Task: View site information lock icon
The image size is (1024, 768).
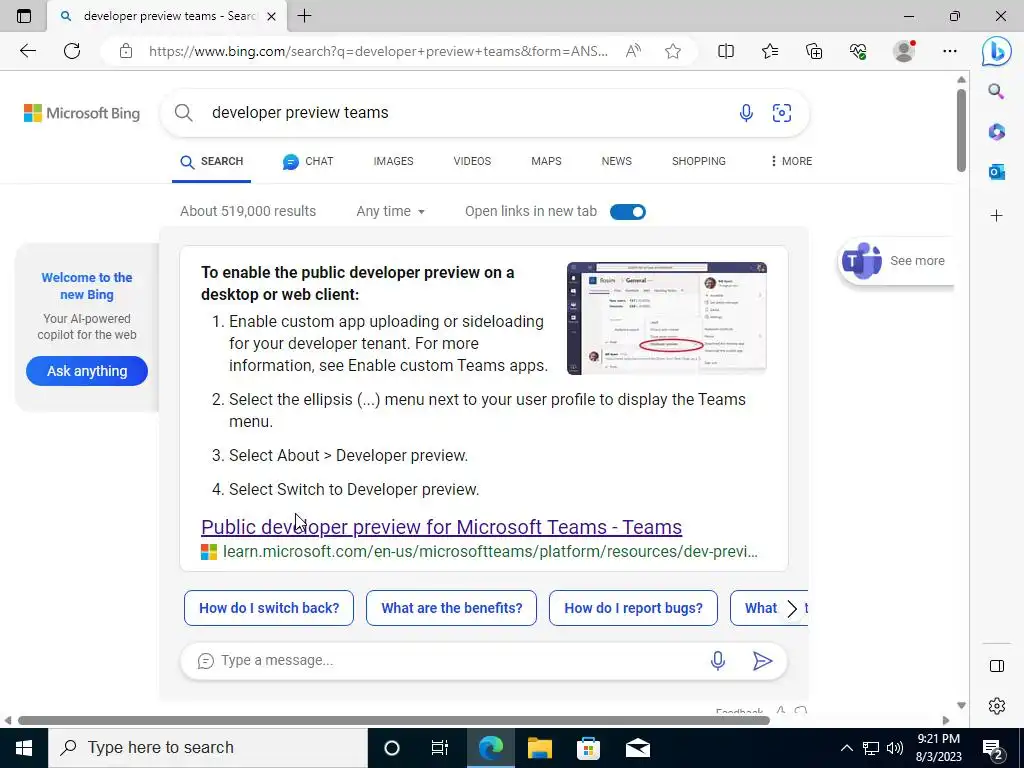Action: (126, 51)
